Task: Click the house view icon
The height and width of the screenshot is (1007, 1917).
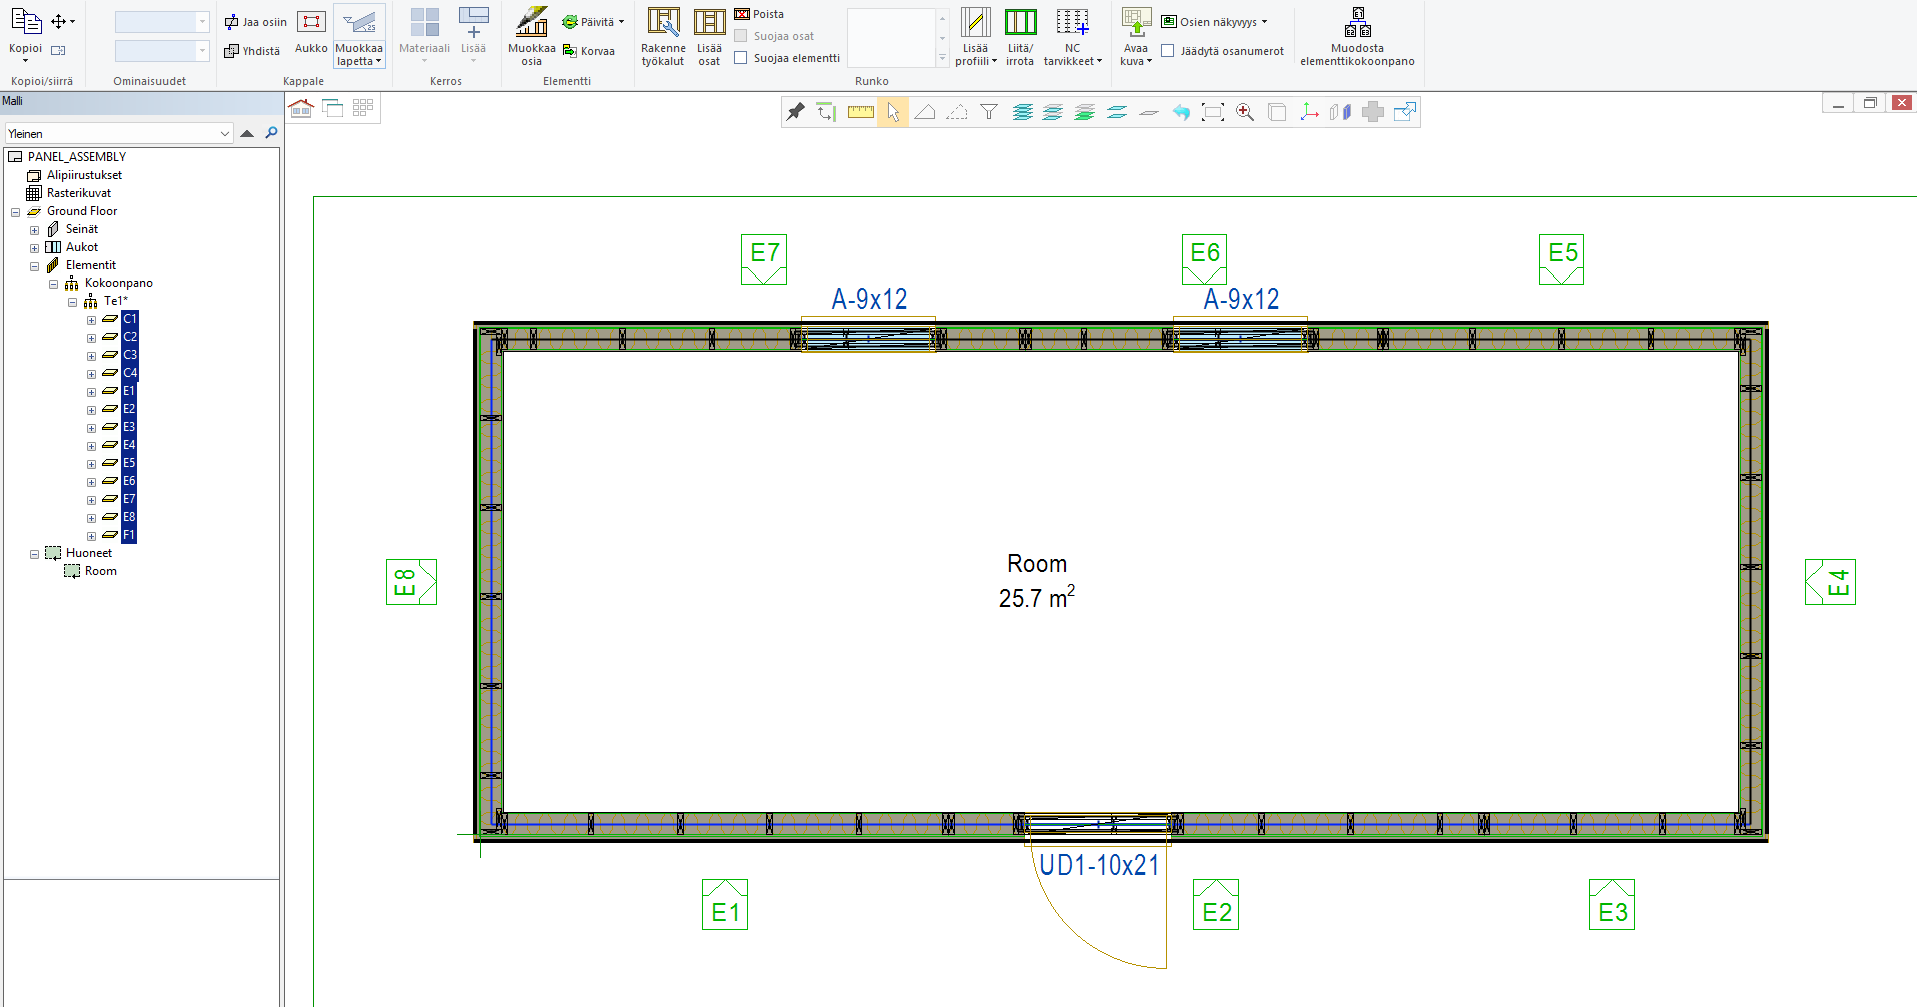Action: tap(301, 108)
